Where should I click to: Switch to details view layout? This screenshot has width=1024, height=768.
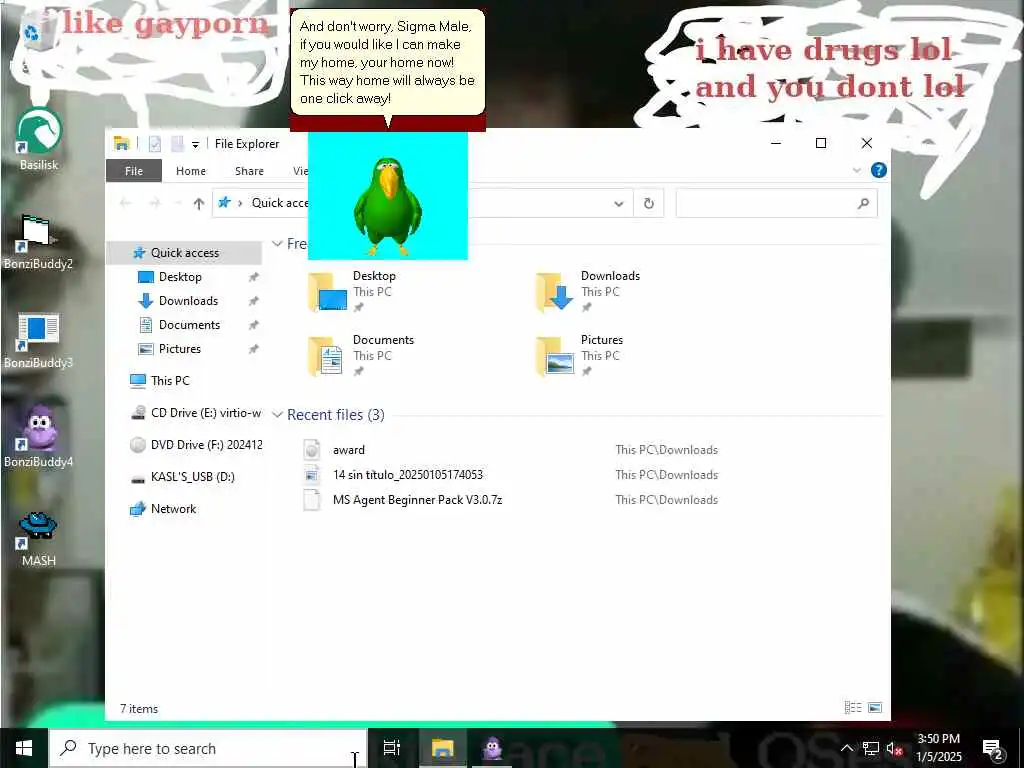(x=852, y=707)
